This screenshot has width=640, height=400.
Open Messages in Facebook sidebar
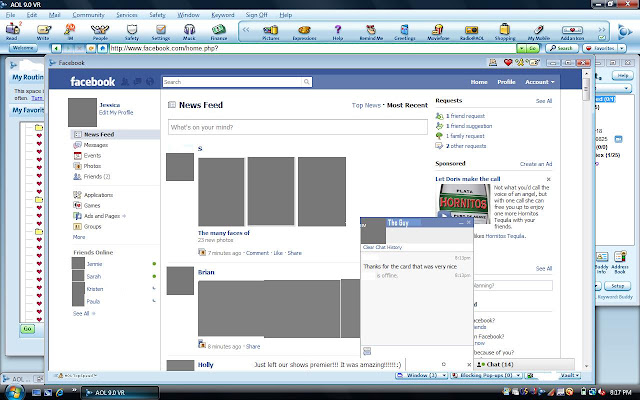point(96,145)
